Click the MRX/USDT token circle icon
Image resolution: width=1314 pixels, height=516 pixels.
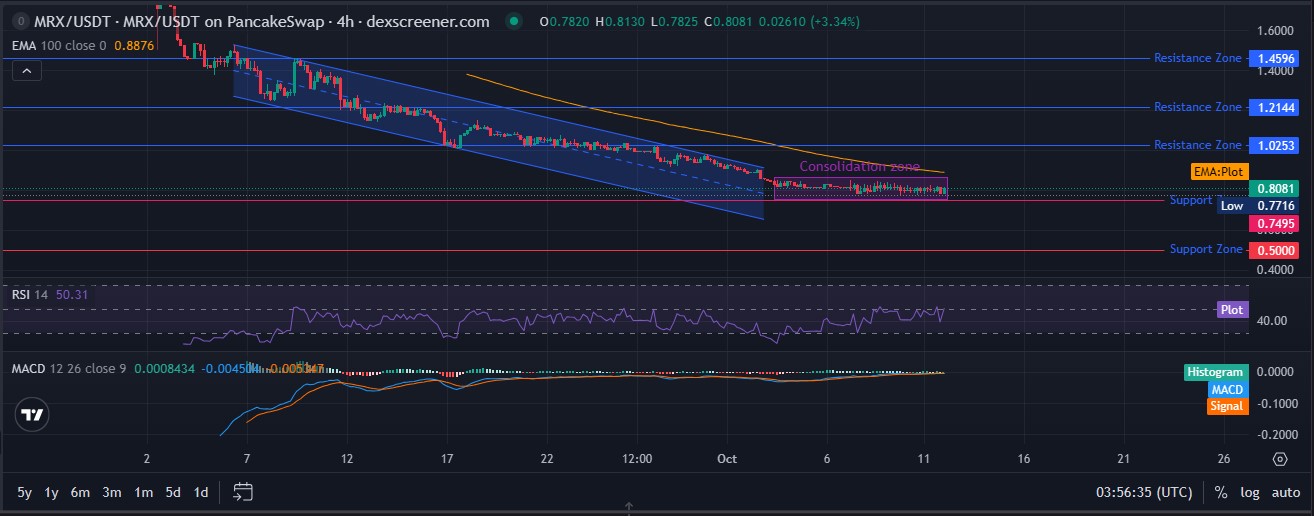coord(18,21)
